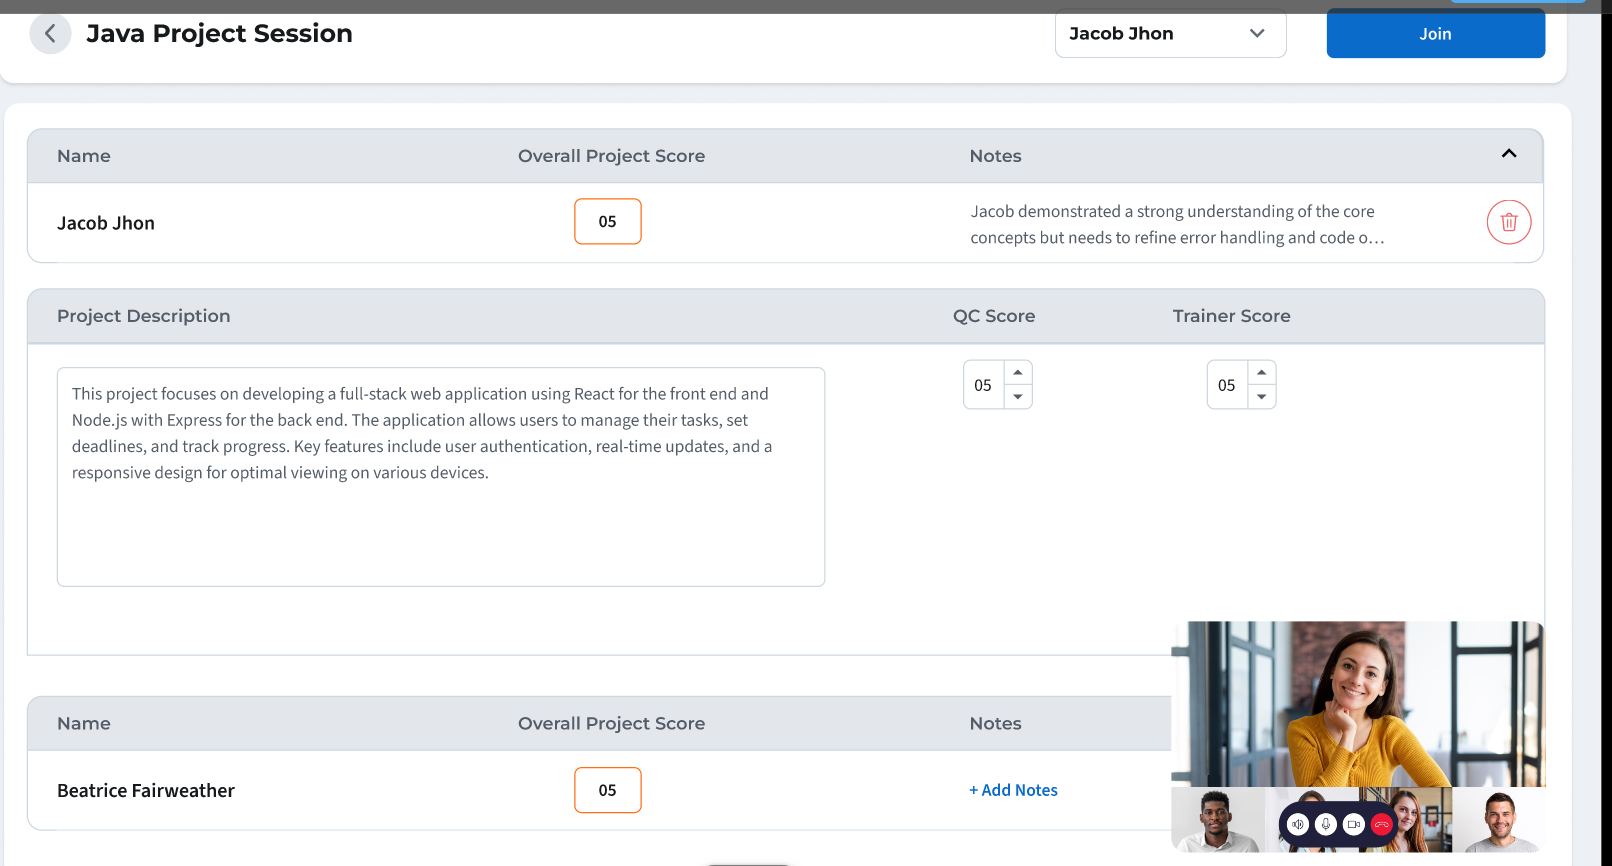Select the bottom-left man's video thumbnail
This screenshot has height=866, width=1612.
click(1217, 820)
